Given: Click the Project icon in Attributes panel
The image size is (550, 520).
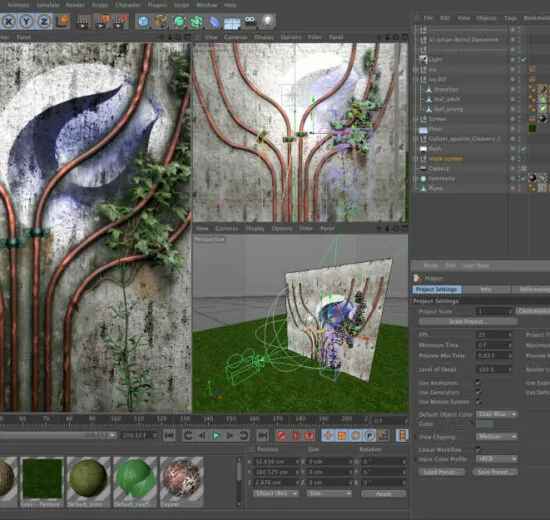Looking at the screenshot, I should 418,279.
